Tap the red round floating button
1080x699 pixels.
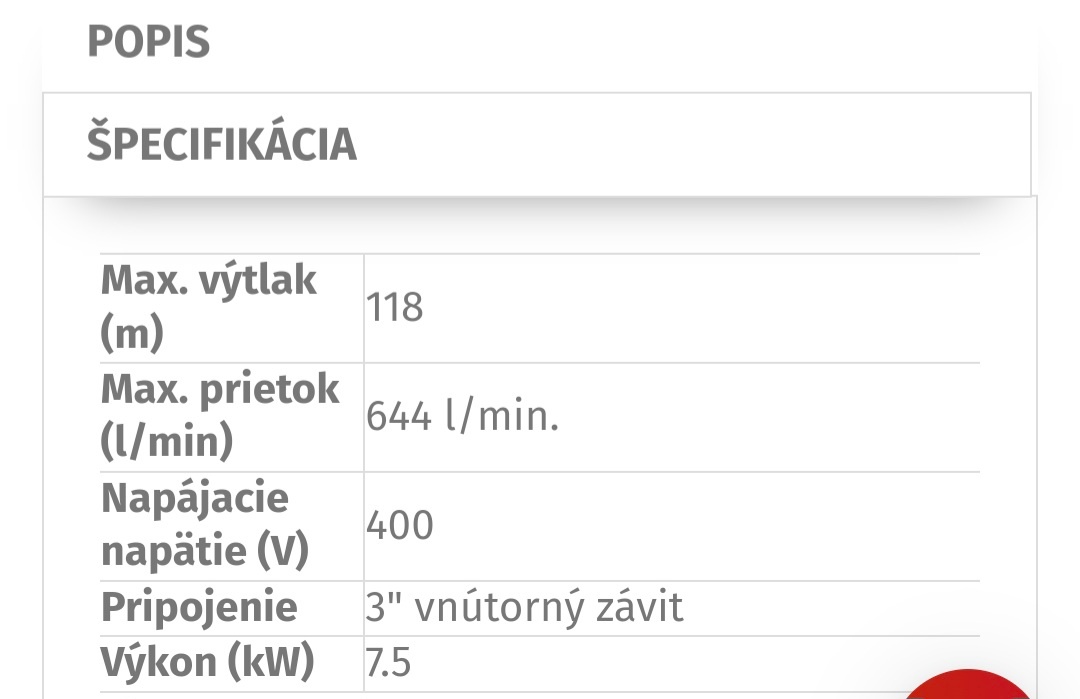pyautogui.click(x=969, y=687)
